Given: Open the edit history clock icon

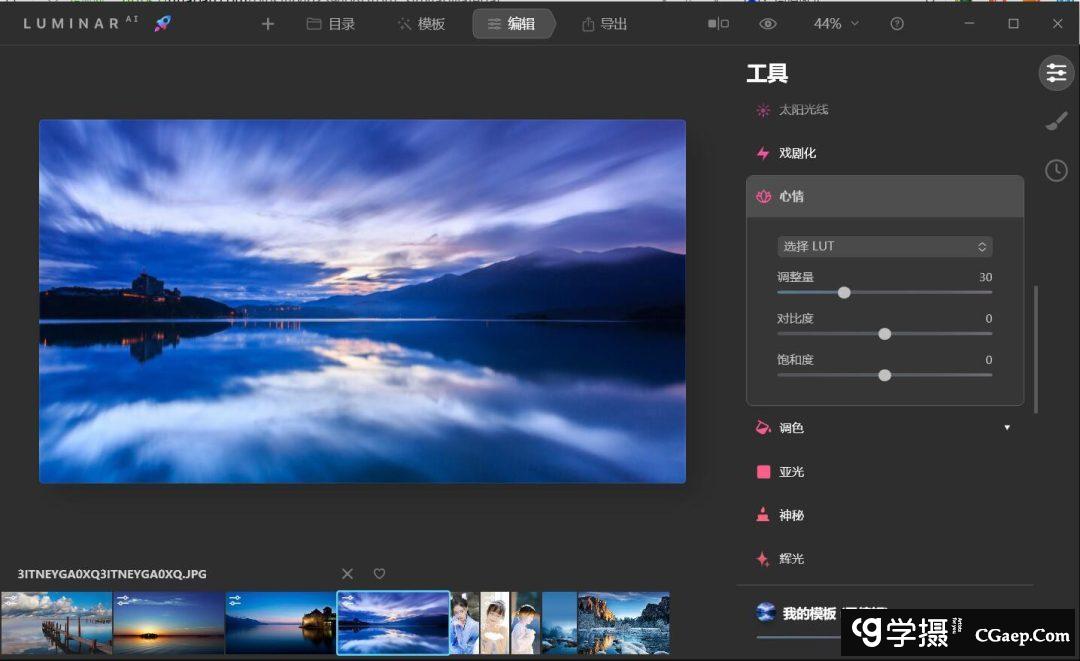Looking at the screenshot, I should [x=1056, y=170].
